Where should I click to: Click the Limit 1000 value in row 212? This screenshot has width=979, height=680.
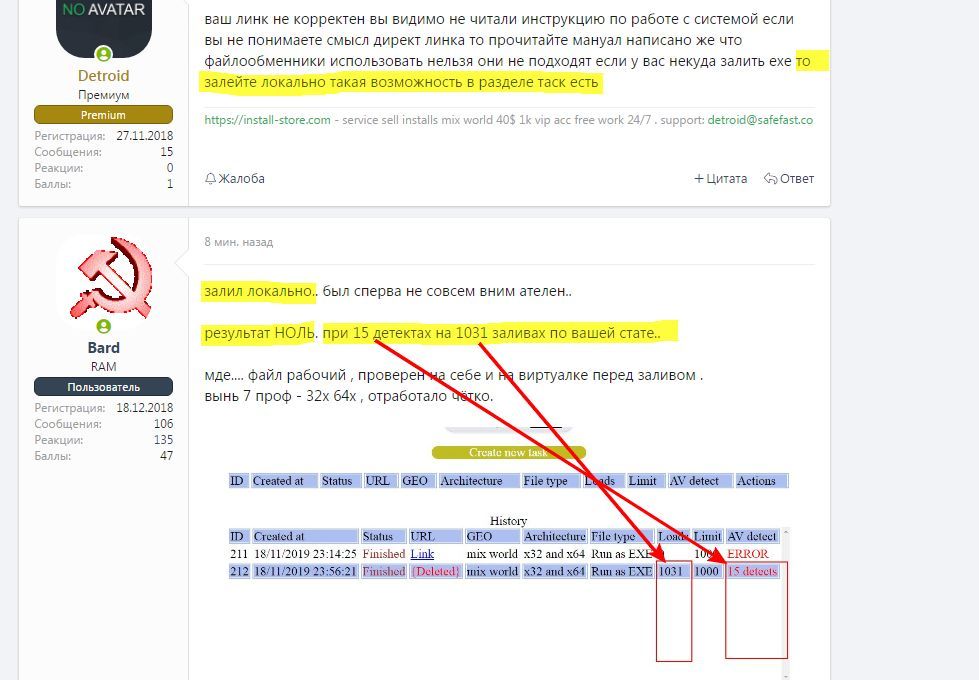coord(707,571)
